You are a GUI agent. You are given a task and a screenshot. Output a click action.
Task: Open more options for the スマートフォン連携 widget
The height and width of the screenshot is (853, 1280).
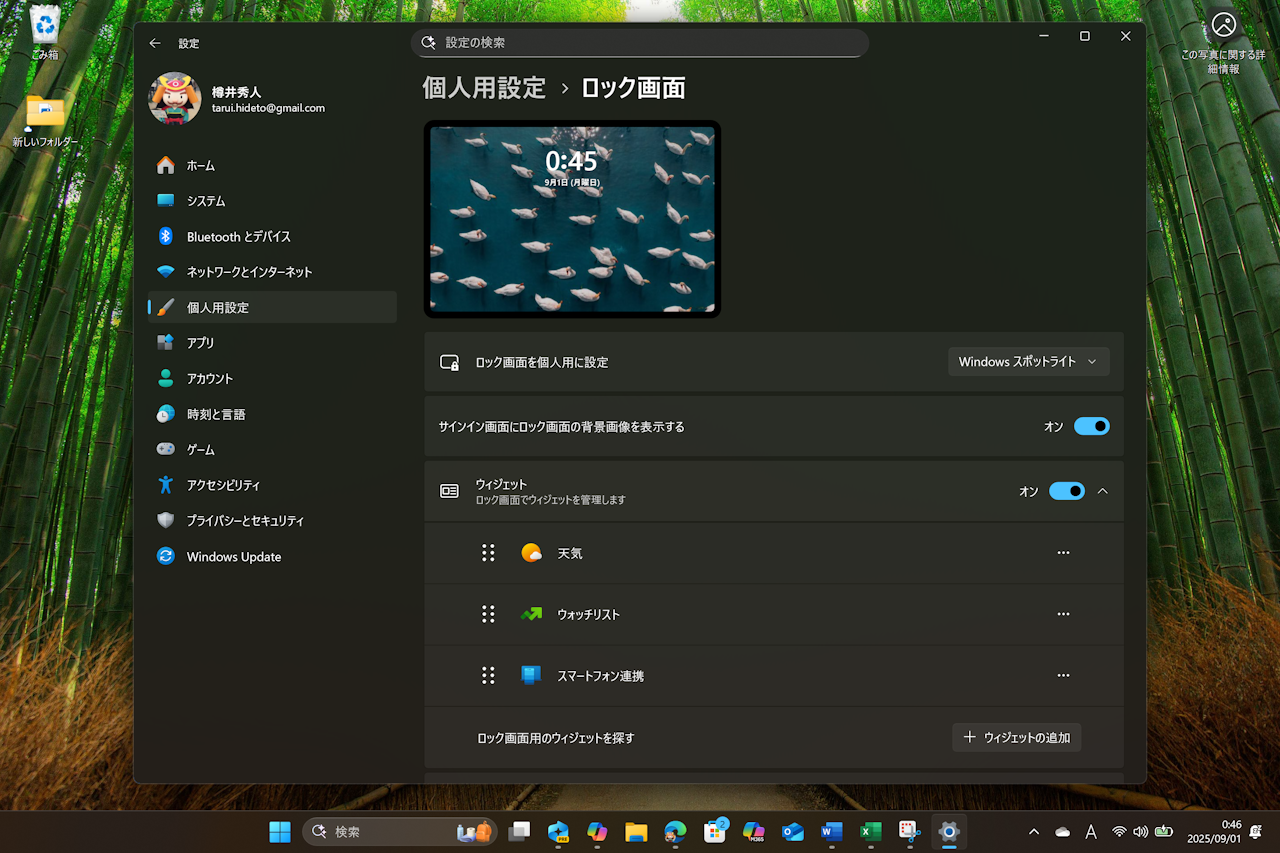coord(1063,675)
